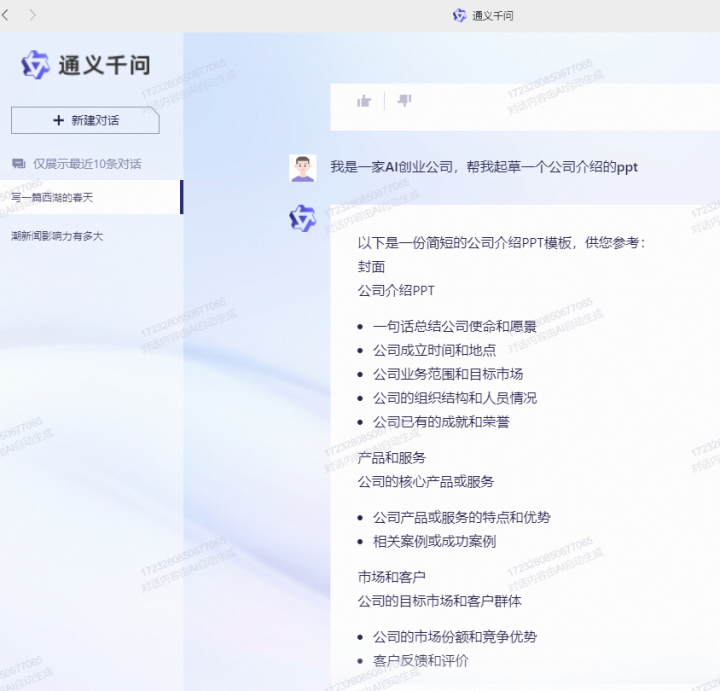Viewport: 720px width, 691px height.
Task: Click the 通义千问 logo in the sidebar
Action: 85,65
